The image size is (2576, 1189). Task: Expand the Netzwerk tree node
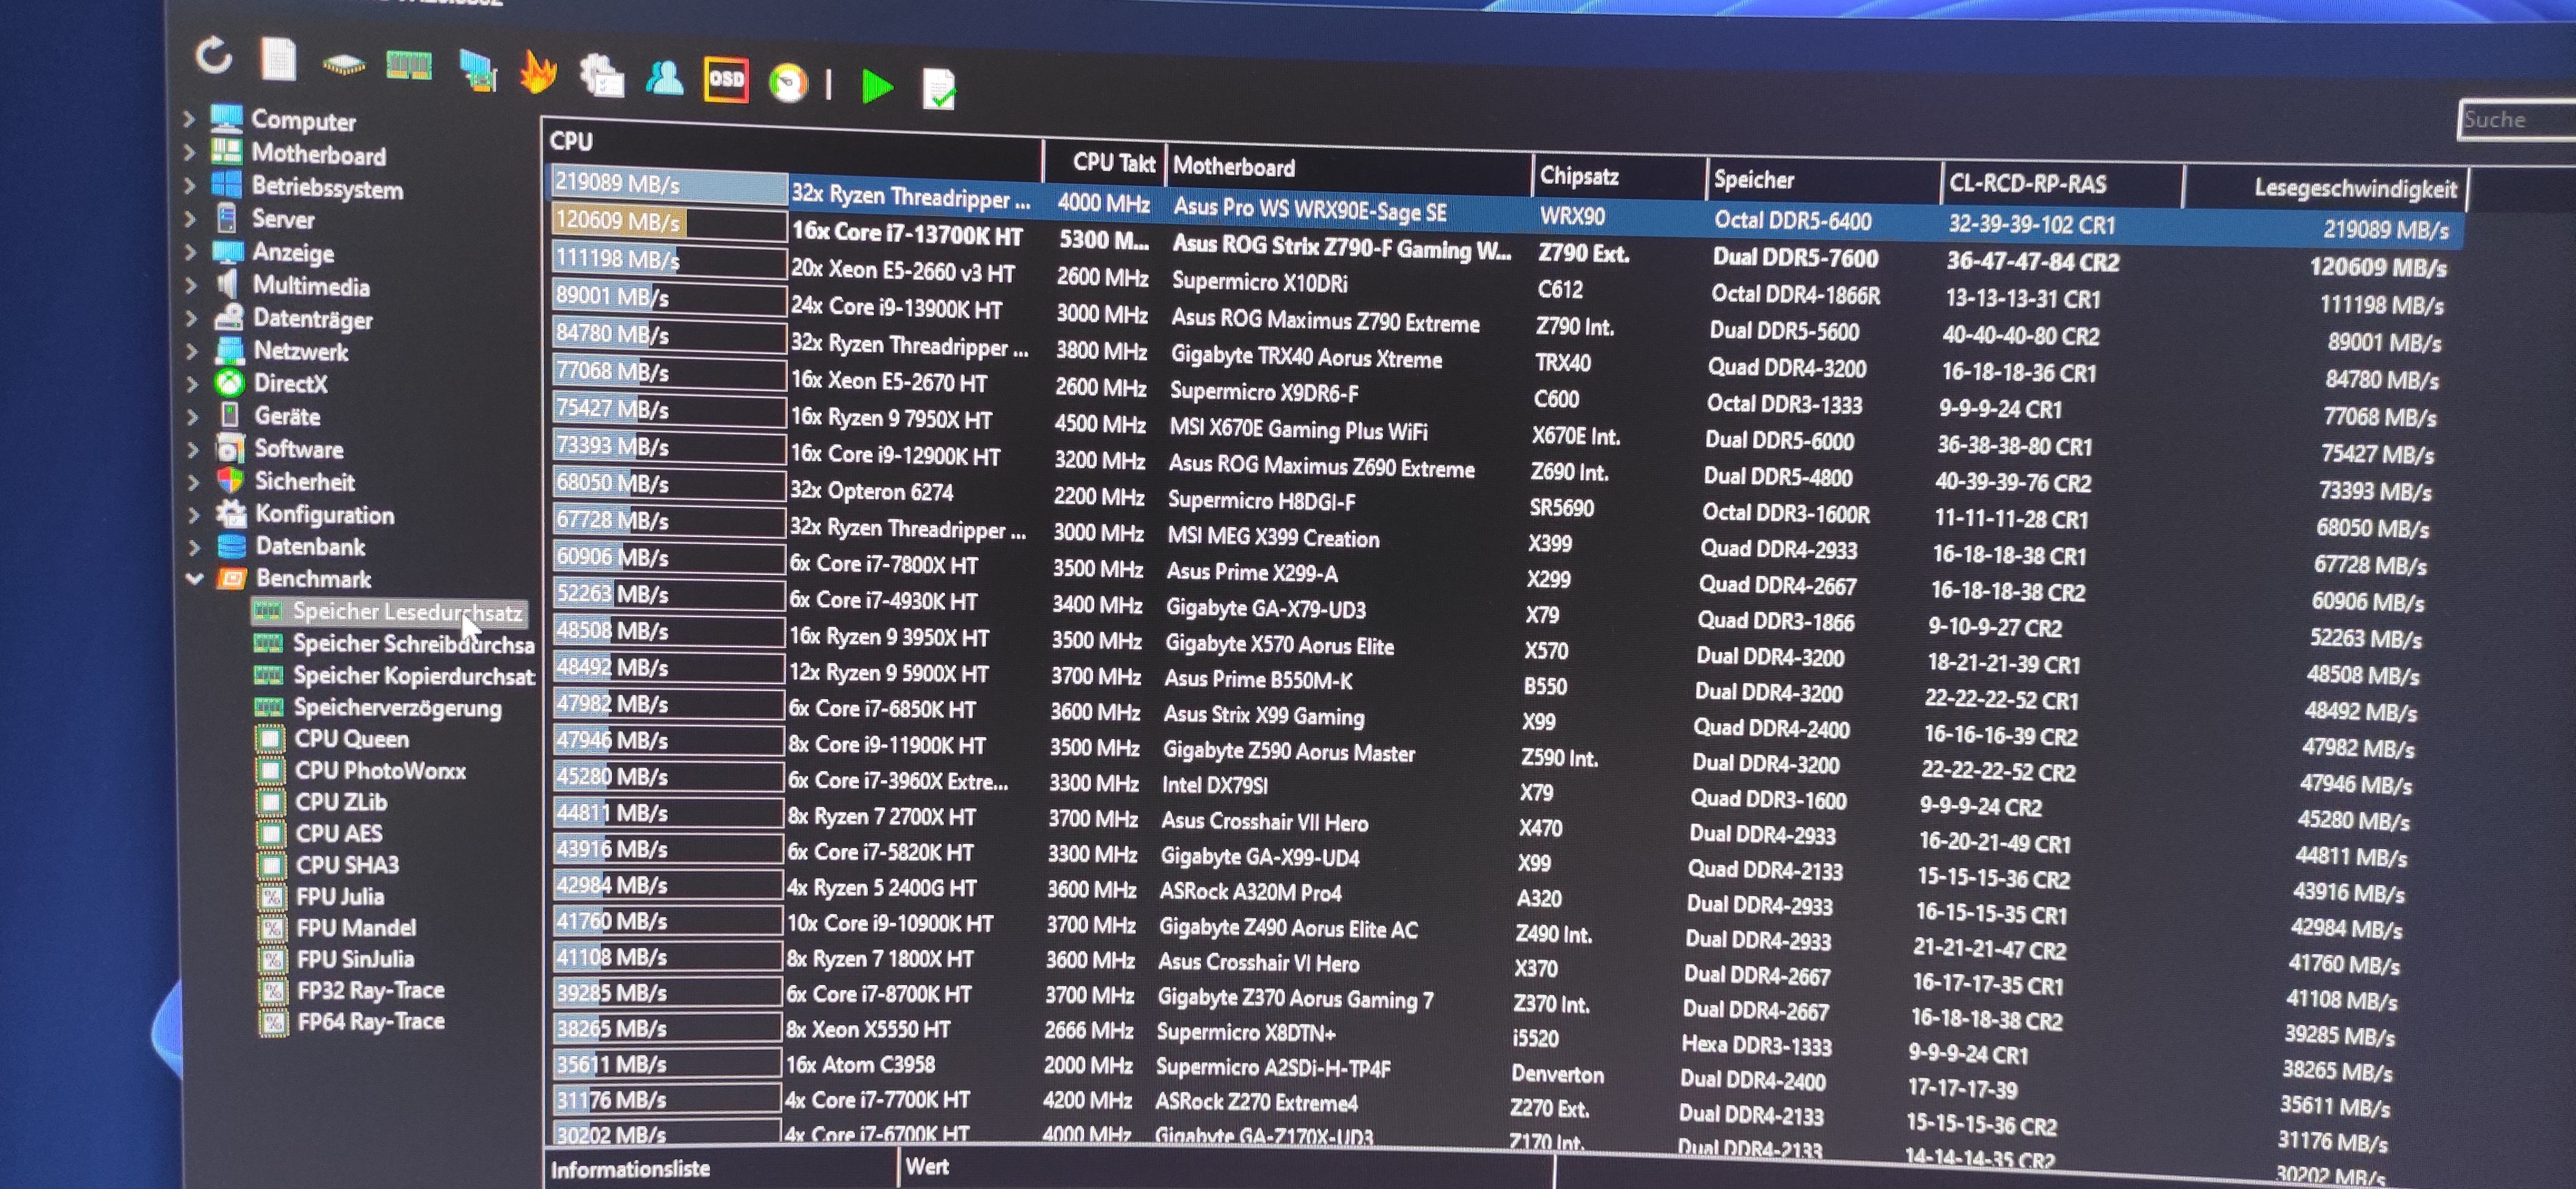pyautogui.click(x=192, y=351)
